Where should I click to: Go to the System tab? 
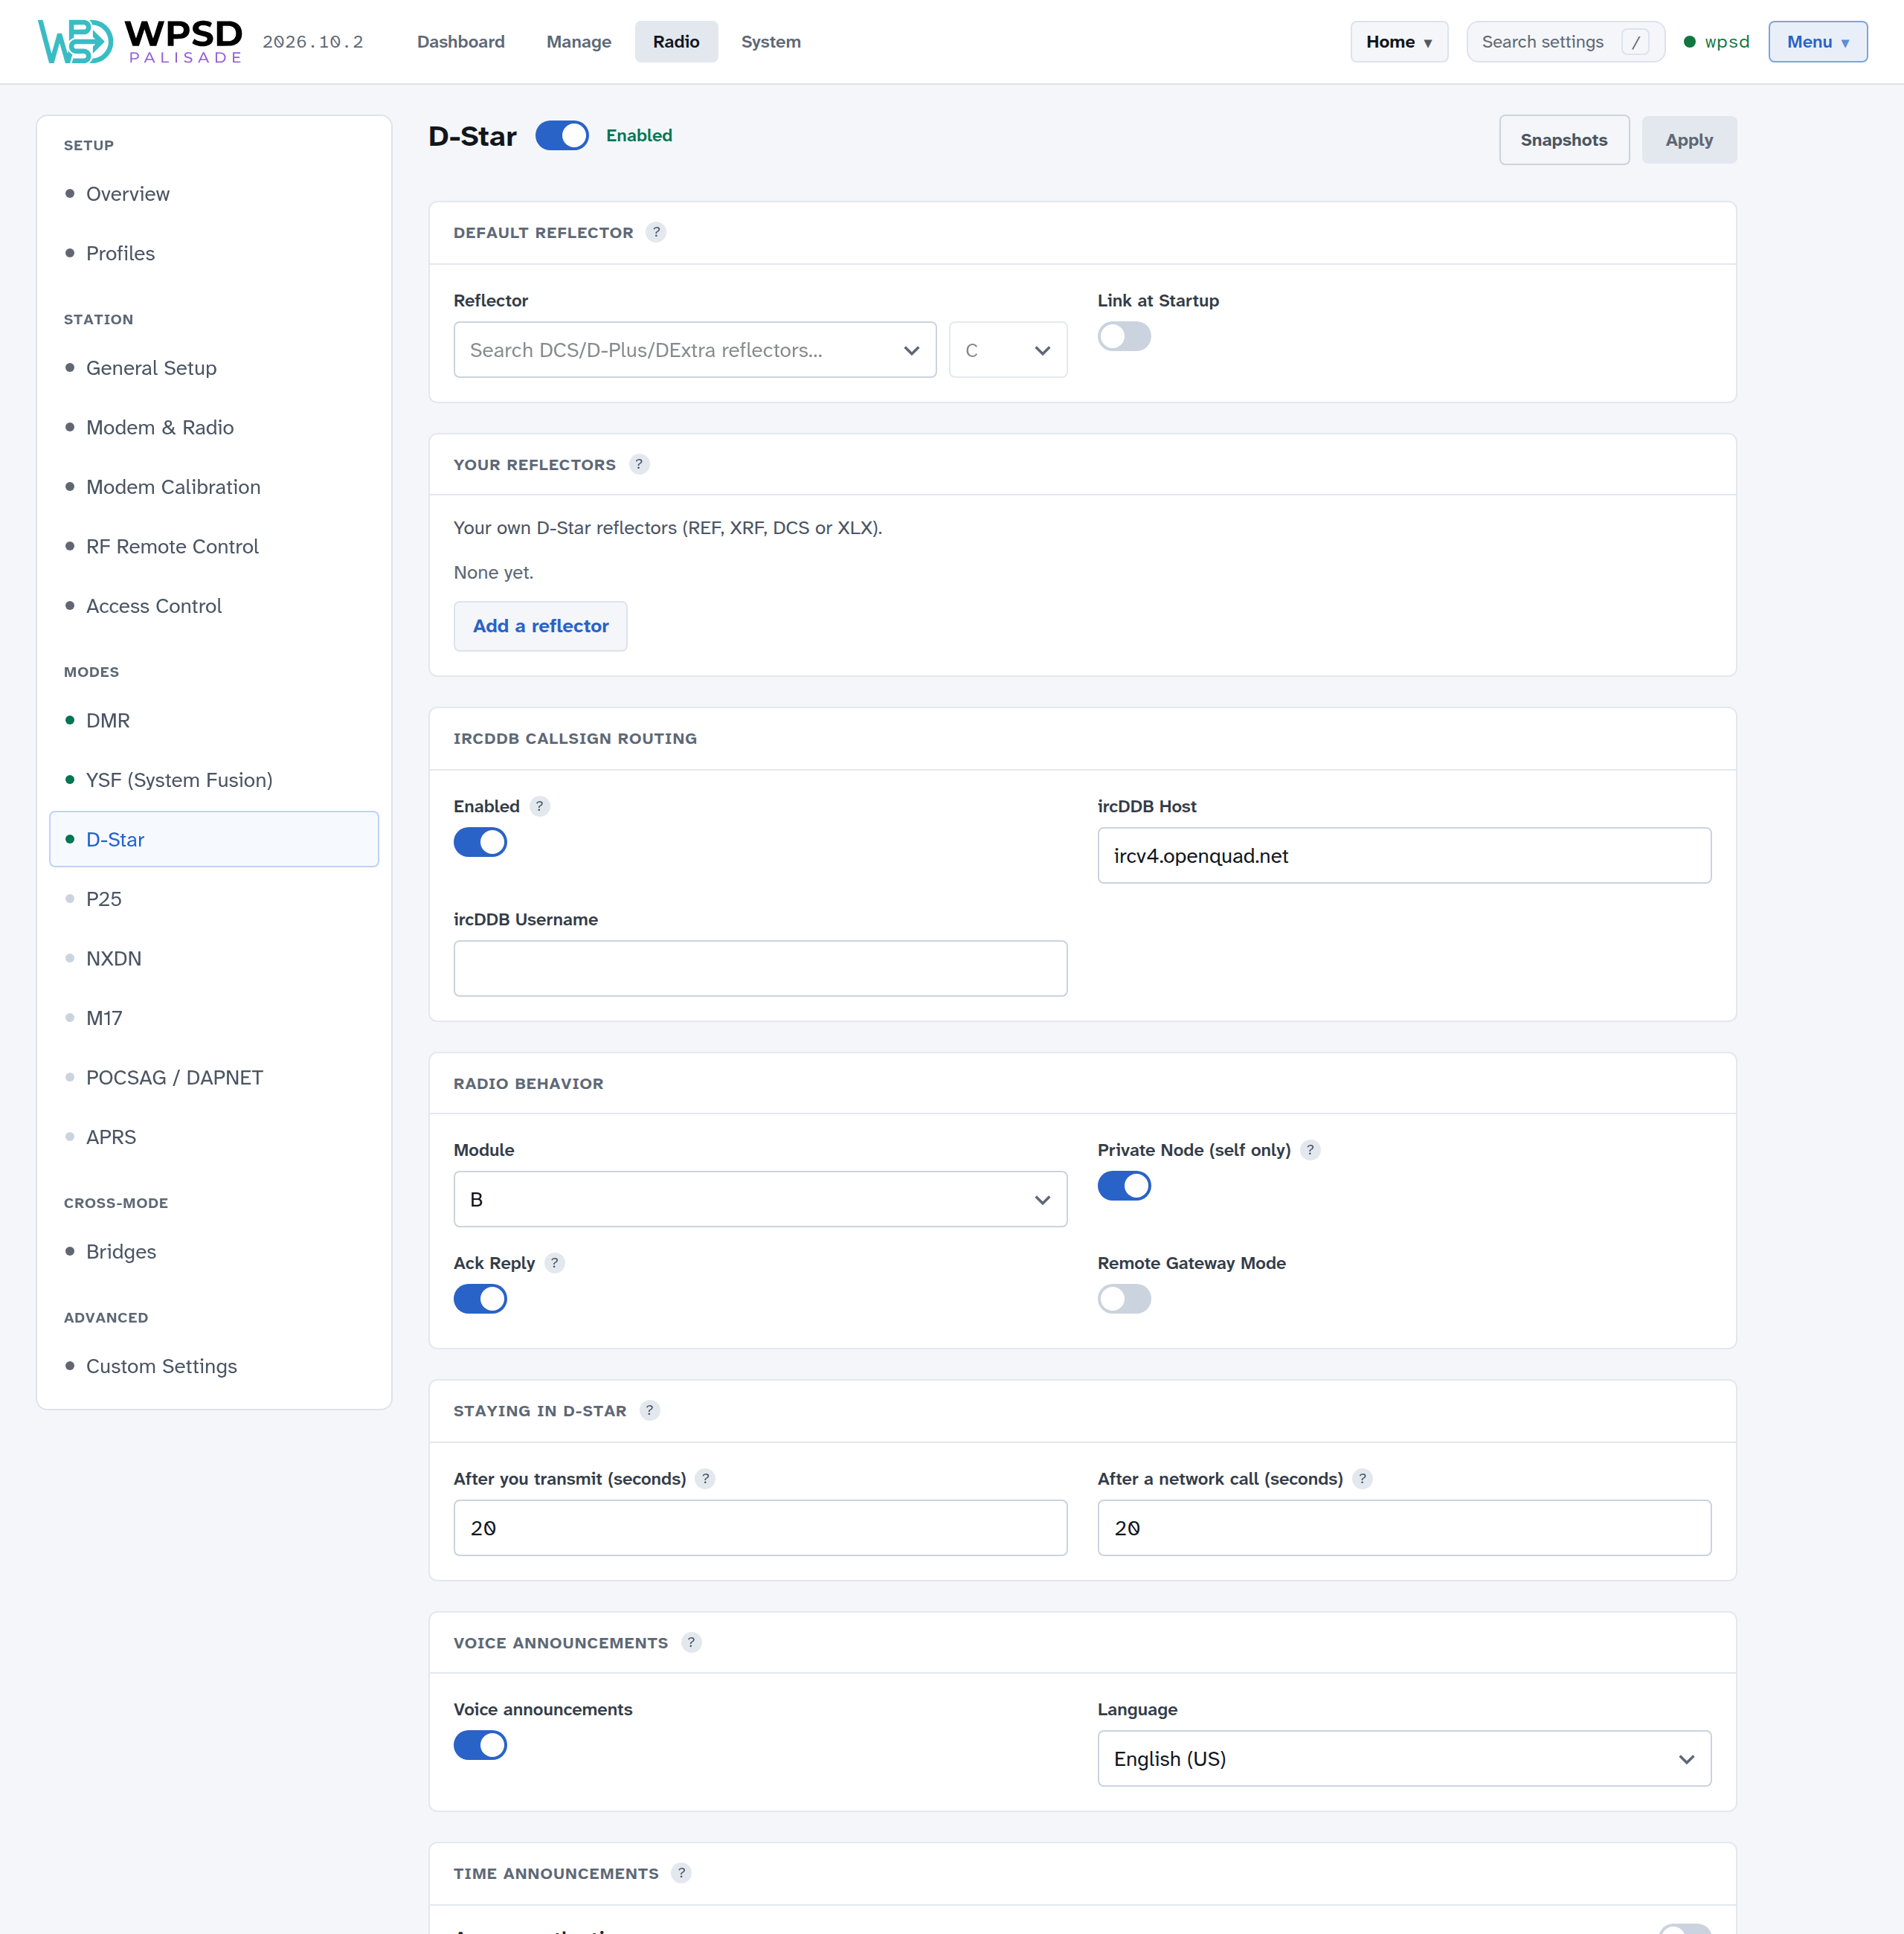click(771, 42)
